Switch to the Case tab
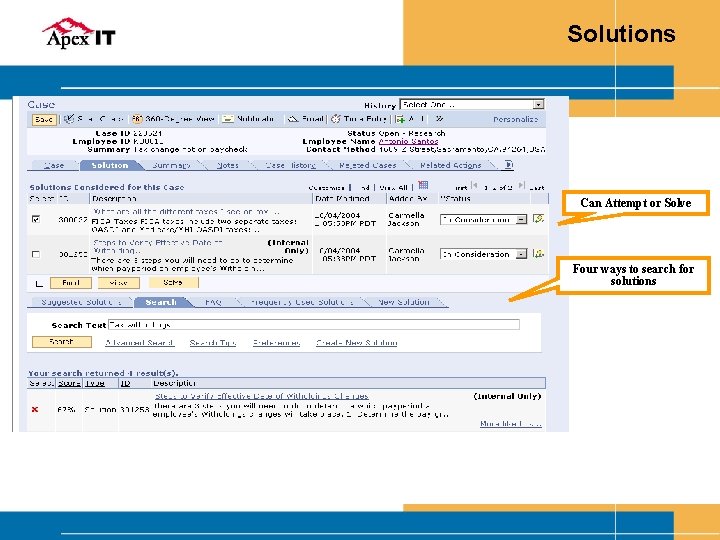 [54, 165]
